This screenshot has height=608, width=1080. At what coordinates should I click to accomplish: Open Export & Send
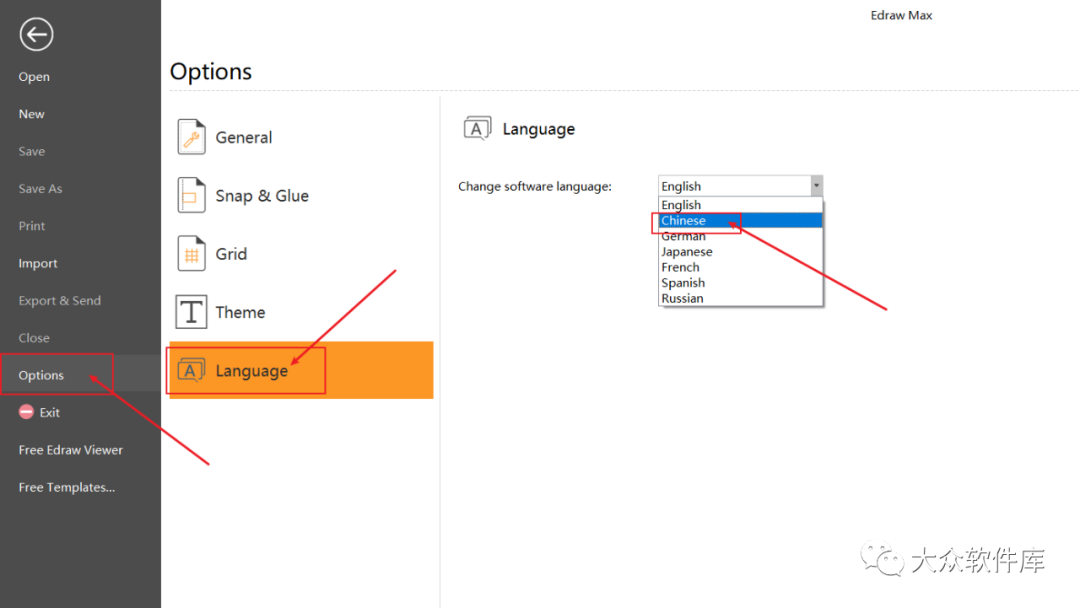(59, 300)
